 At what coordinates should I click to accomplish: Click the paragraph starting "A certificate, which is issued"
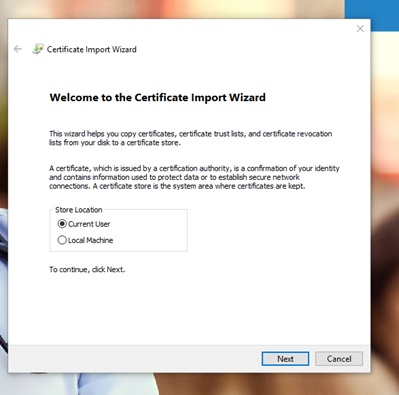(x=194, y=177)
